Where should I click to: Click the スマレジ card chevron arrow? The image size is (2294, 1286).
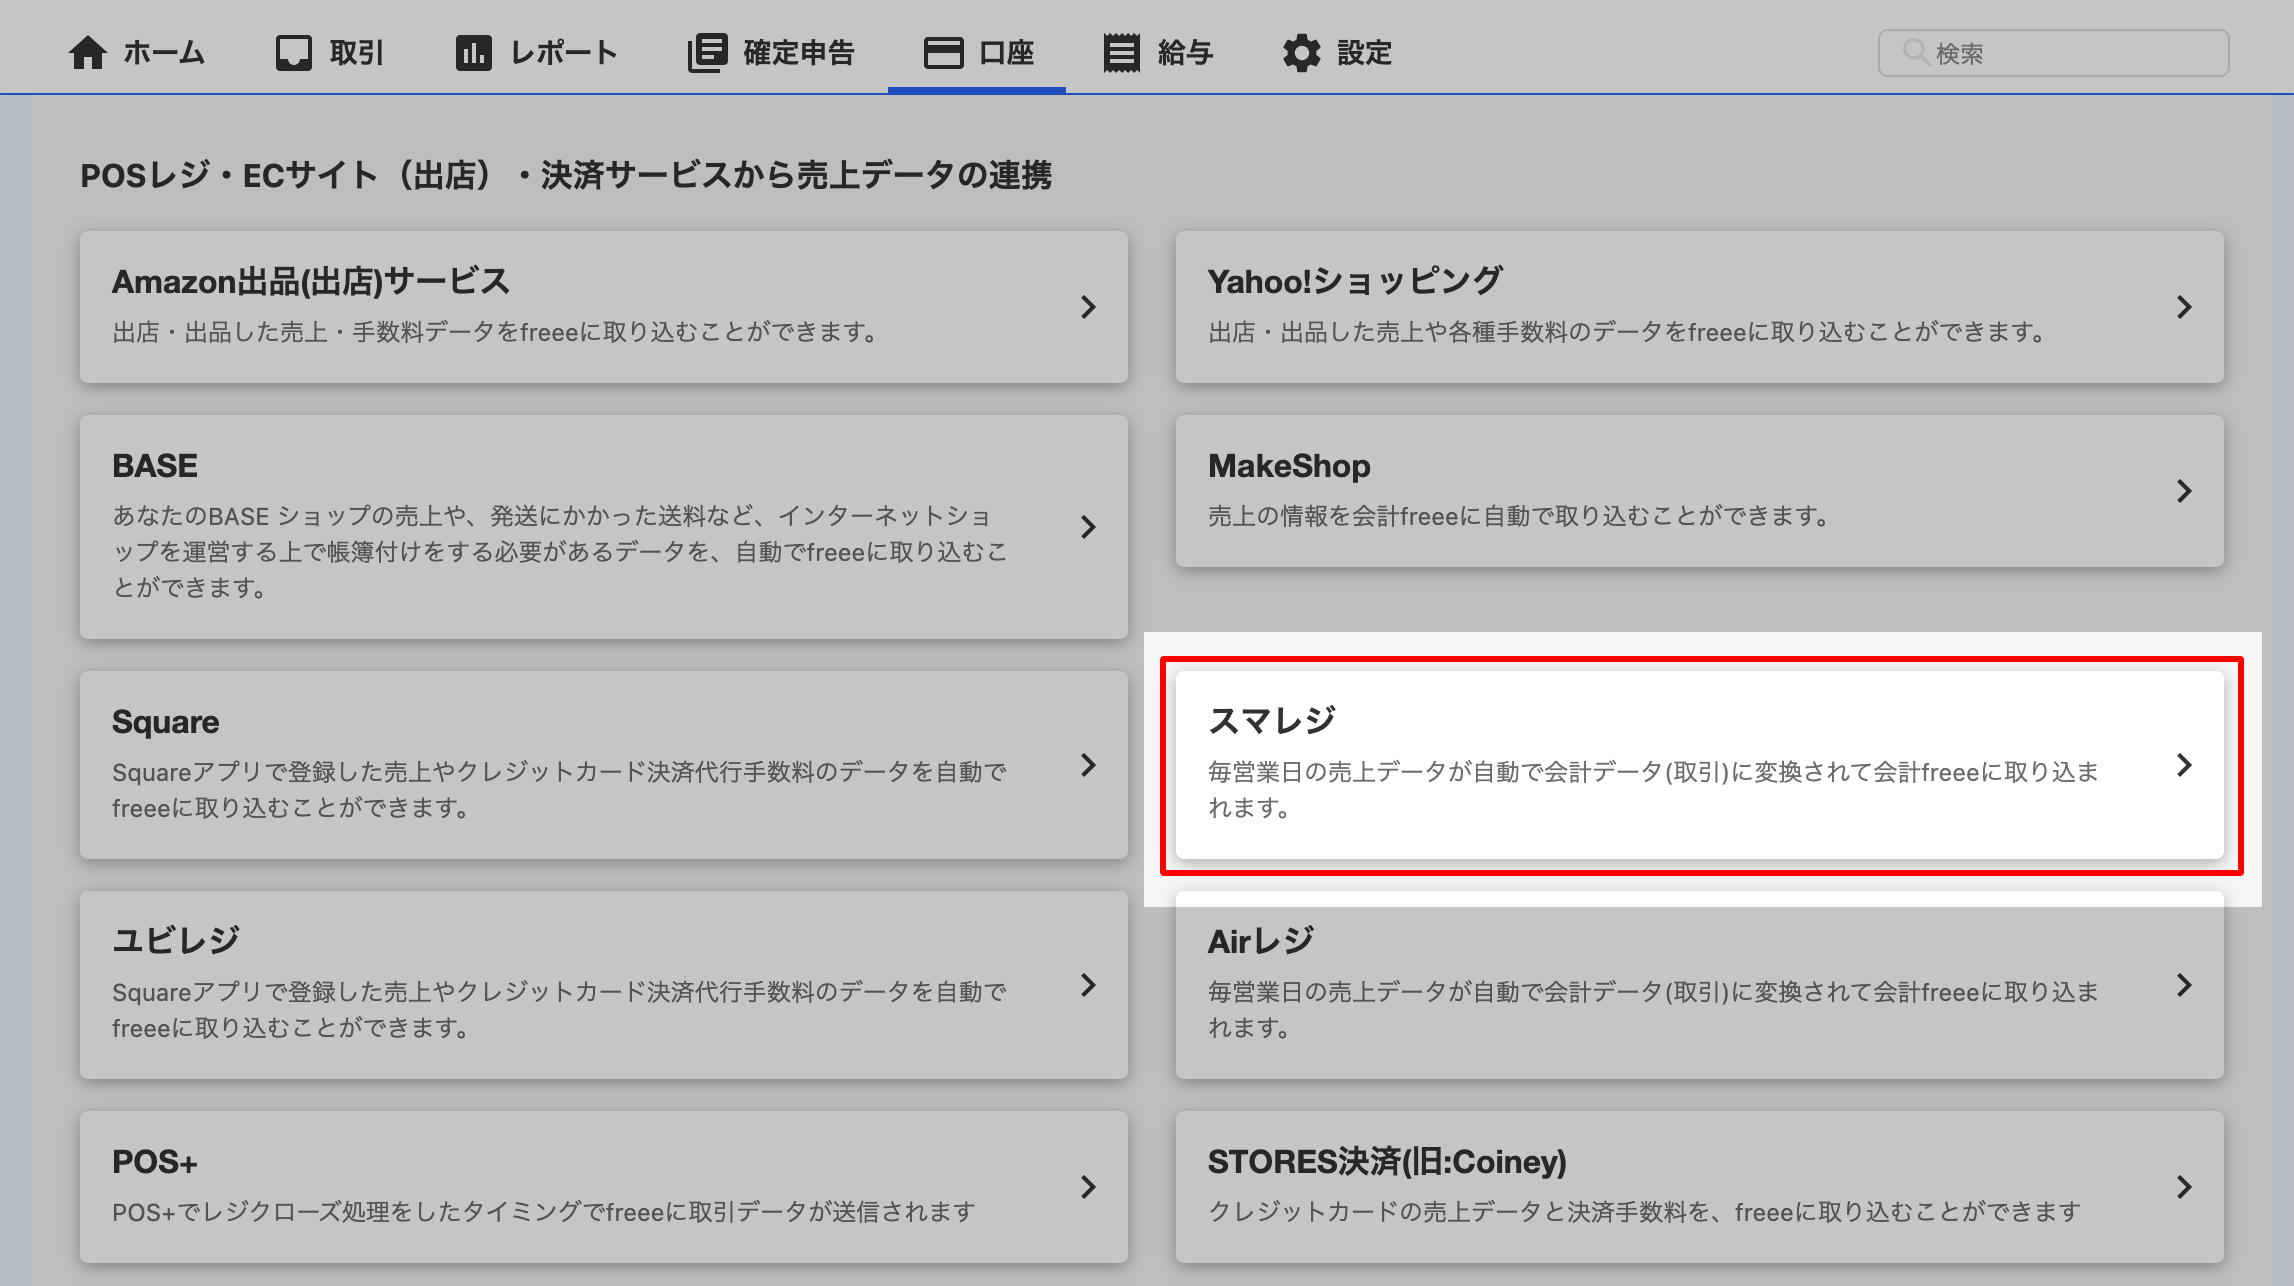(2184, 765)
